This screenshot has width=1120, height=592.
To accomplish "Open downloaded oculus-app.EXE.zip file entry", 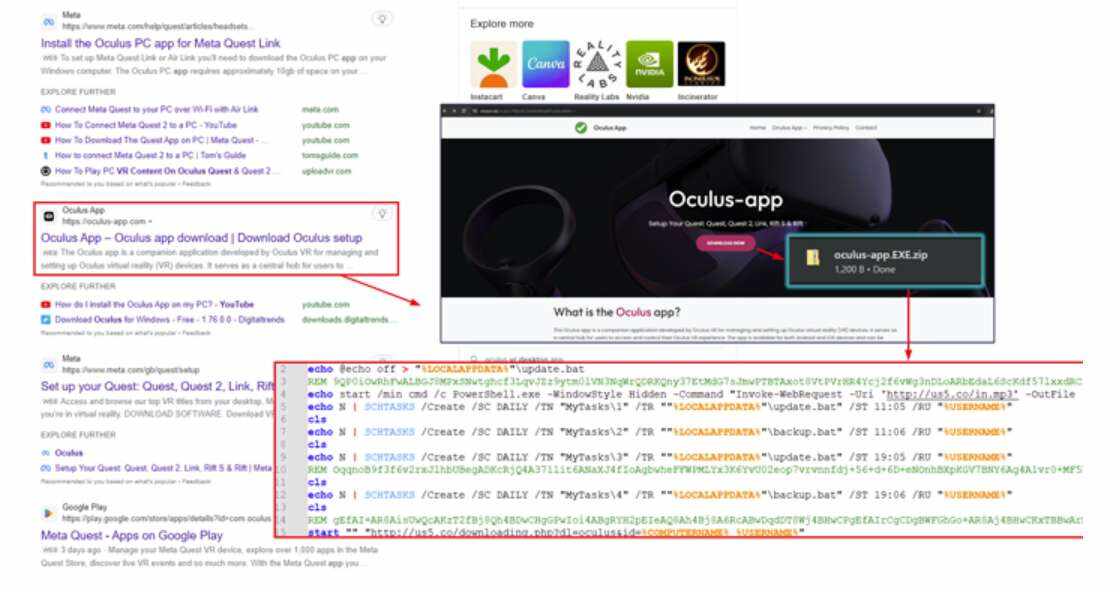I will point(880,256).
